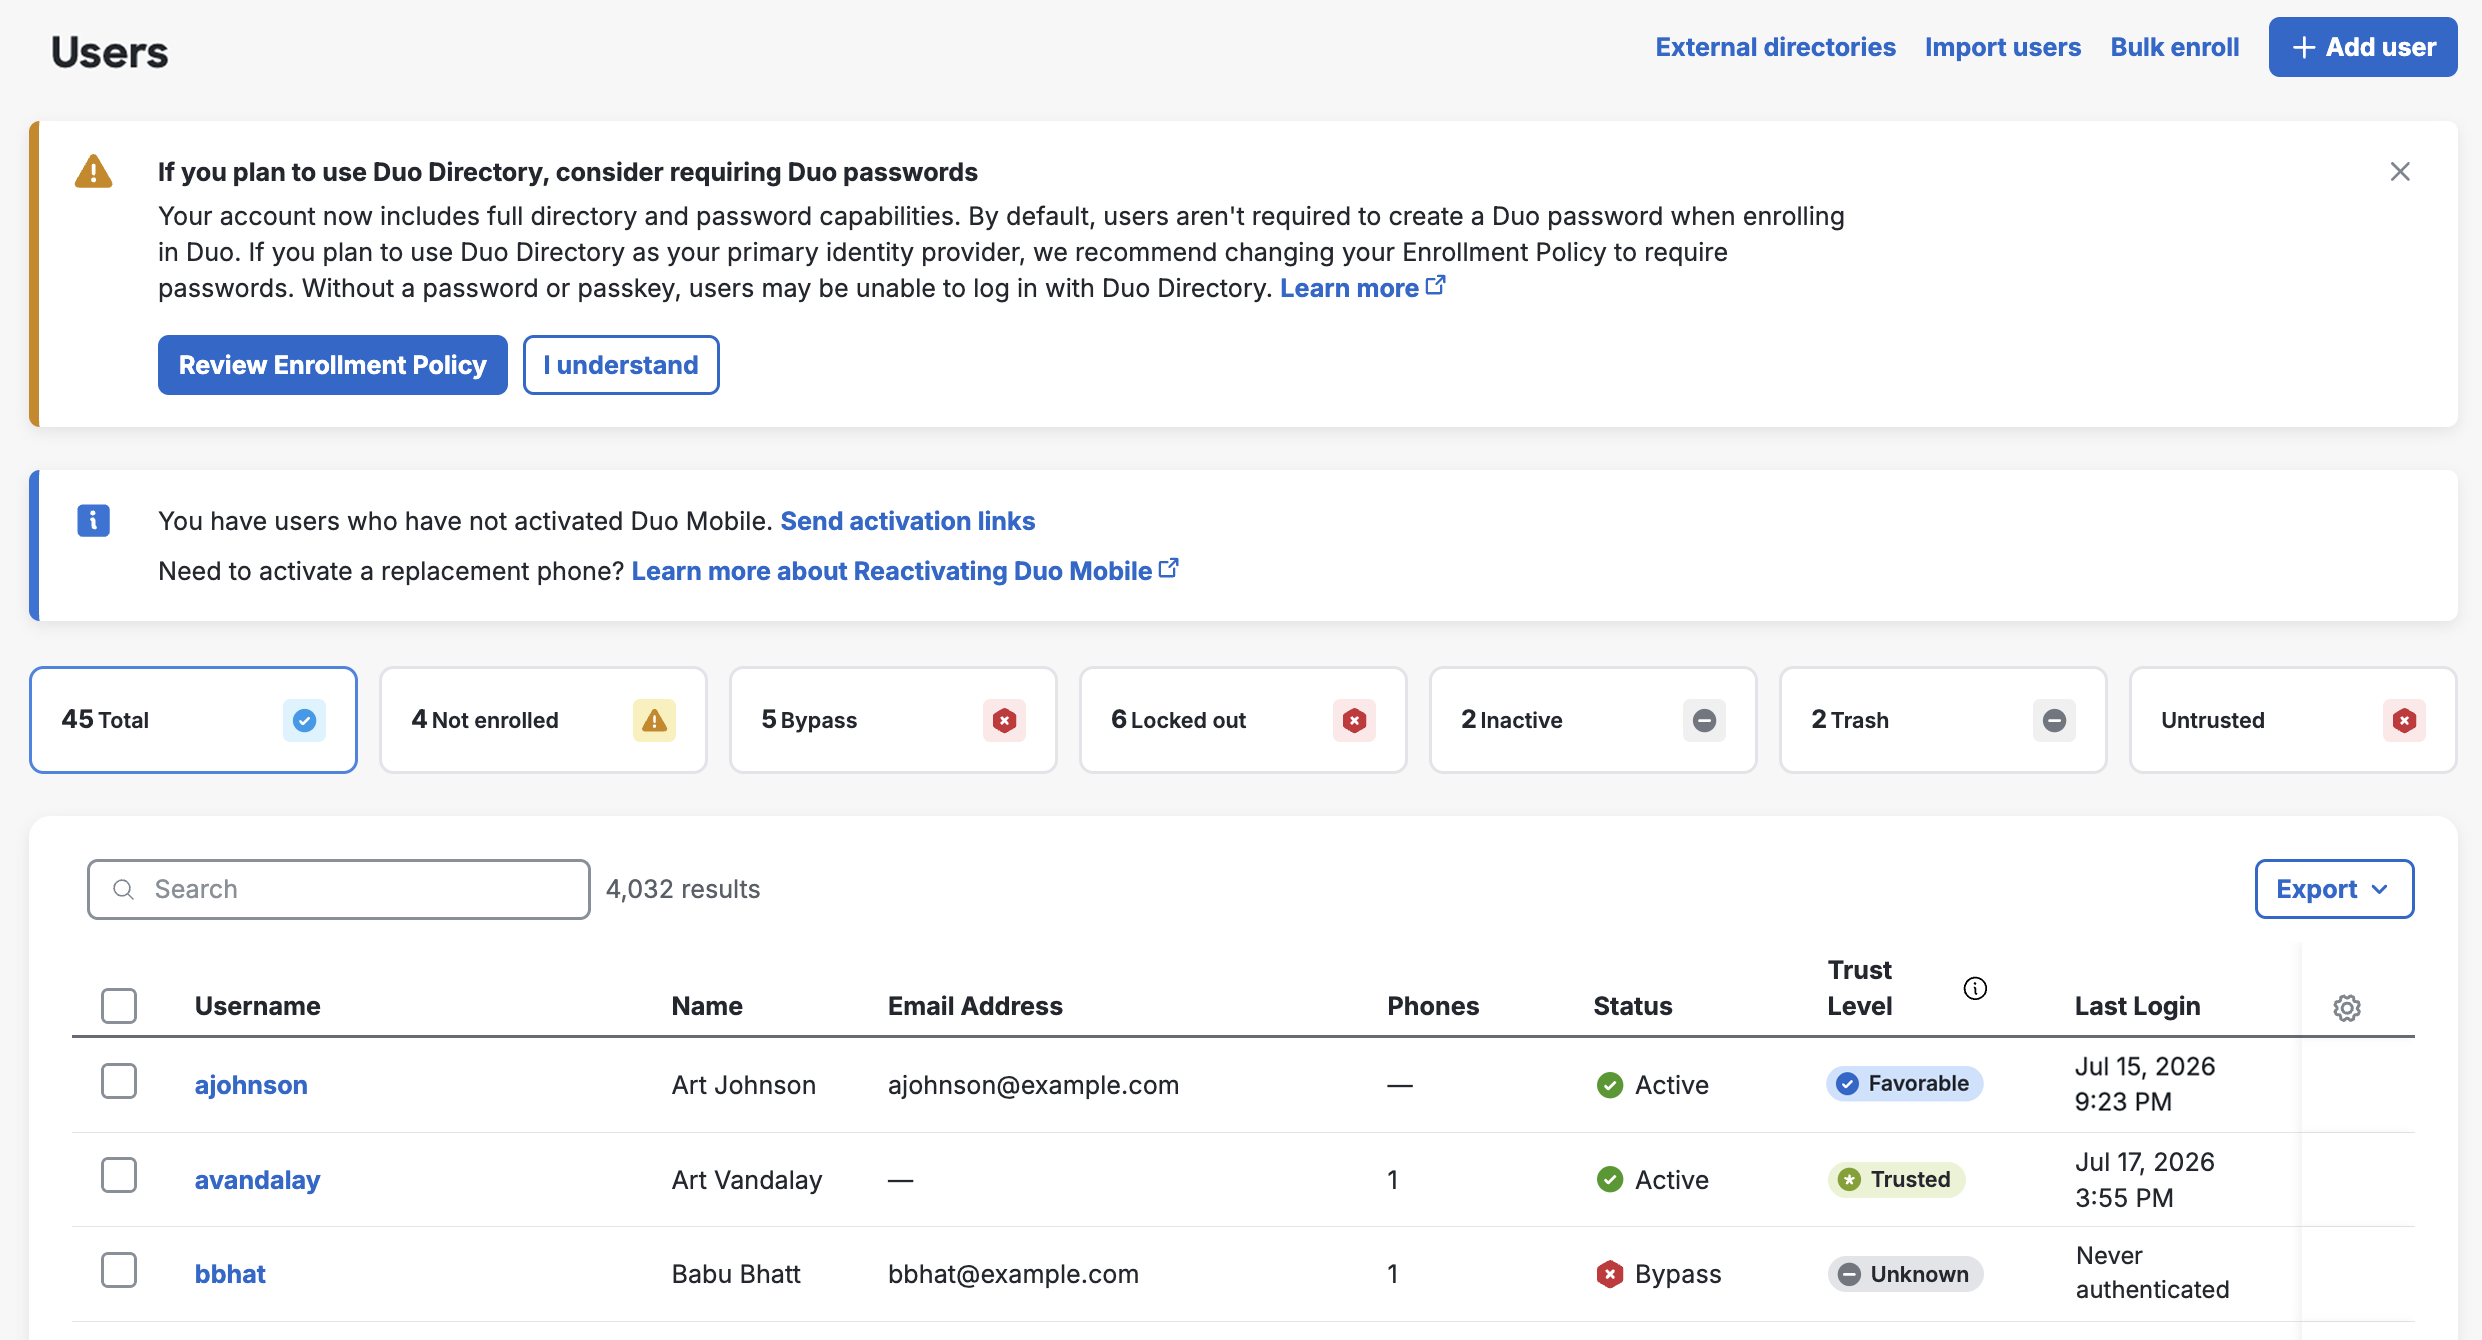Open the bbhat user profile
Image resolution: width=2482 pixels, height=1340 pixels.
coord(230,1274)
